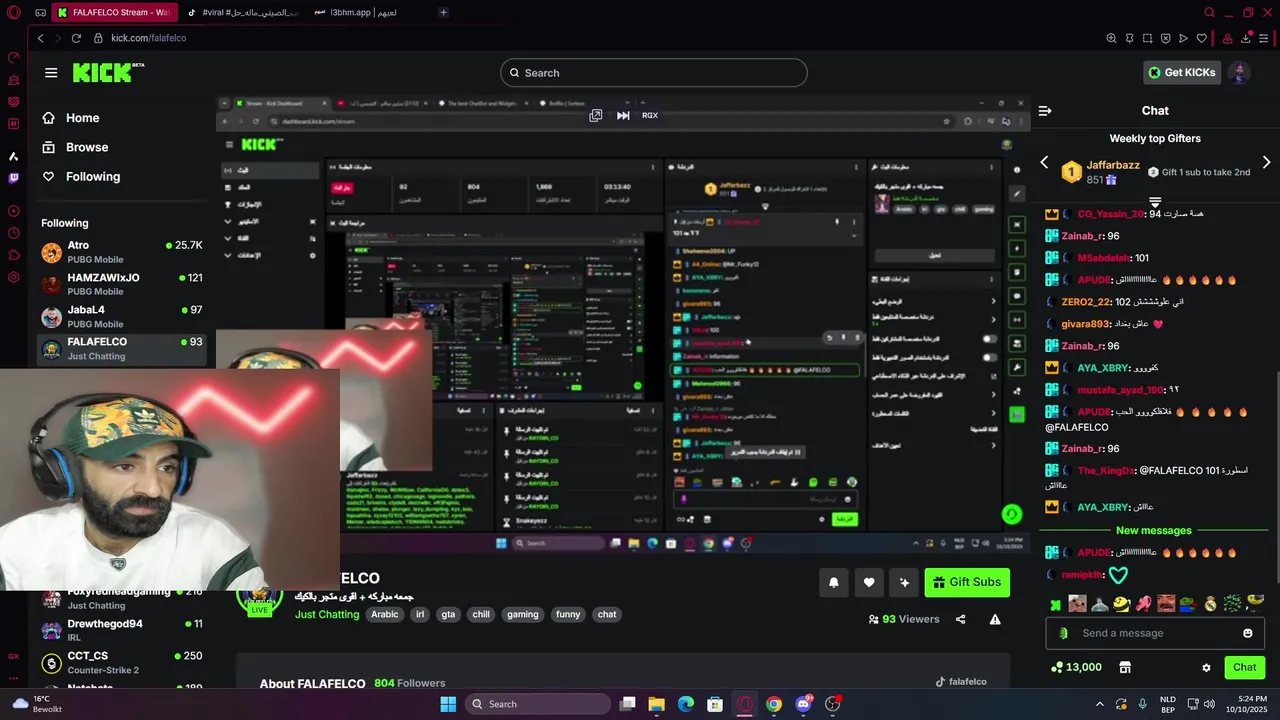Image resolution: width=1280 pixels, height=720 pixels.
Task: Focus the Kick Search field
Action: [x=653, y=73]
